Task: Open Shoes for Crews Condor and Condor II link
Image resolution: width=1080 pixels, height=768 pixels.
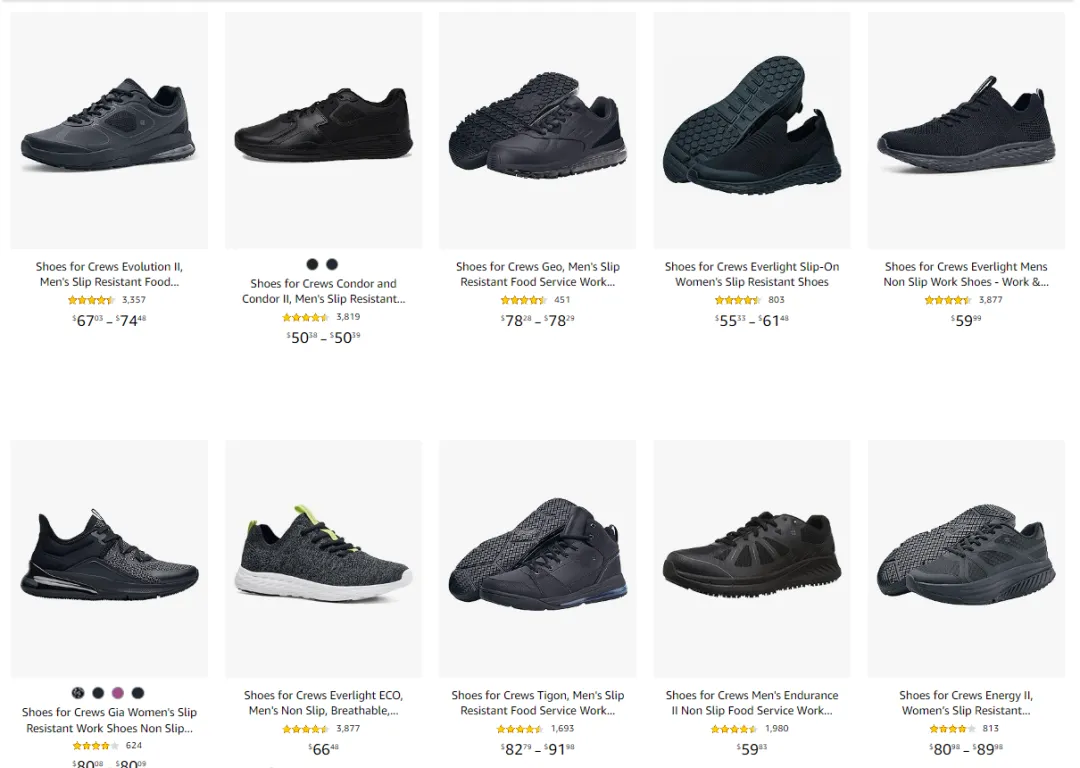Action: pyautogui.click(x=323, y=291)
